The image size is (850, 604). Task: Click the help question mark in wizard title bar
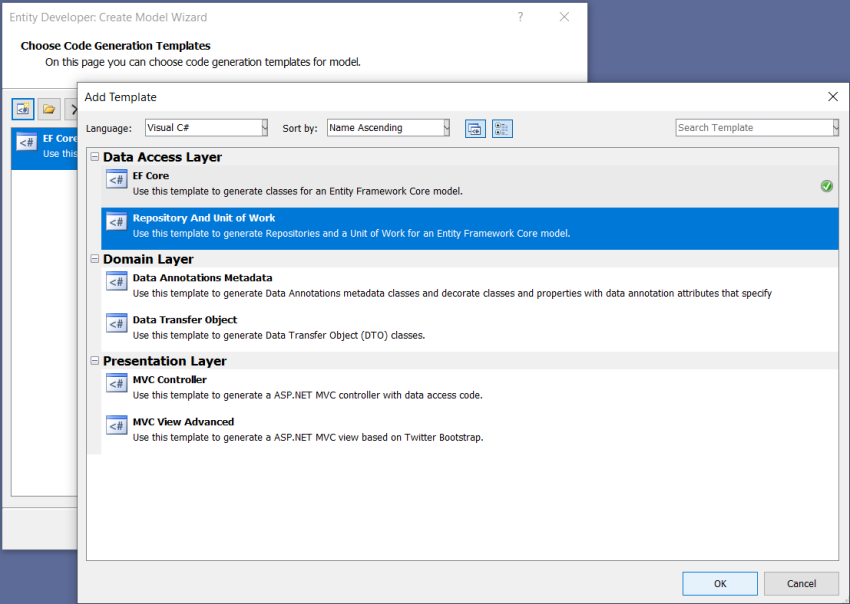click(x=520, y=17)
